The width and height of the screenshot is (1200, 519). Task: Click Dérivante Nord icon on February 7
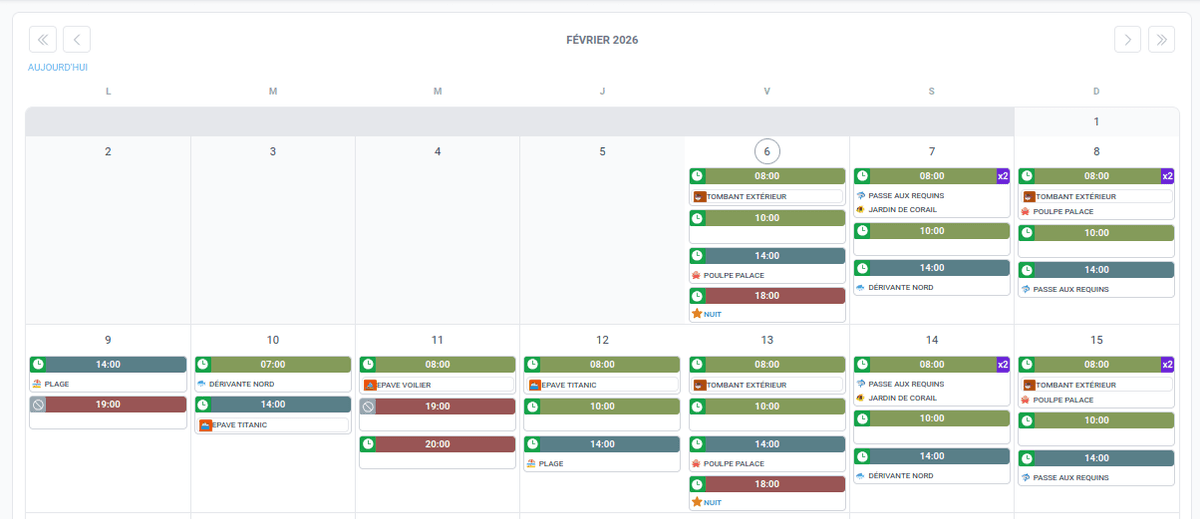(861, 287)
